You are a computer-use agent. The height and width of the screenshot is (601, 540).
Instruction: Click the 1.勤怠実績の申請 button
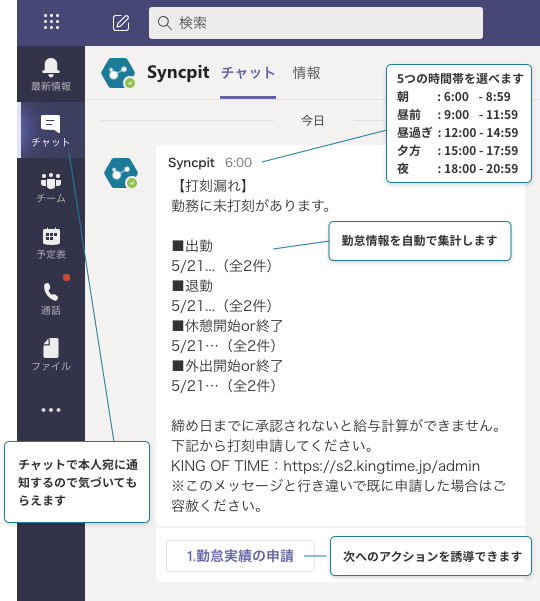click(x=240, y=556)
